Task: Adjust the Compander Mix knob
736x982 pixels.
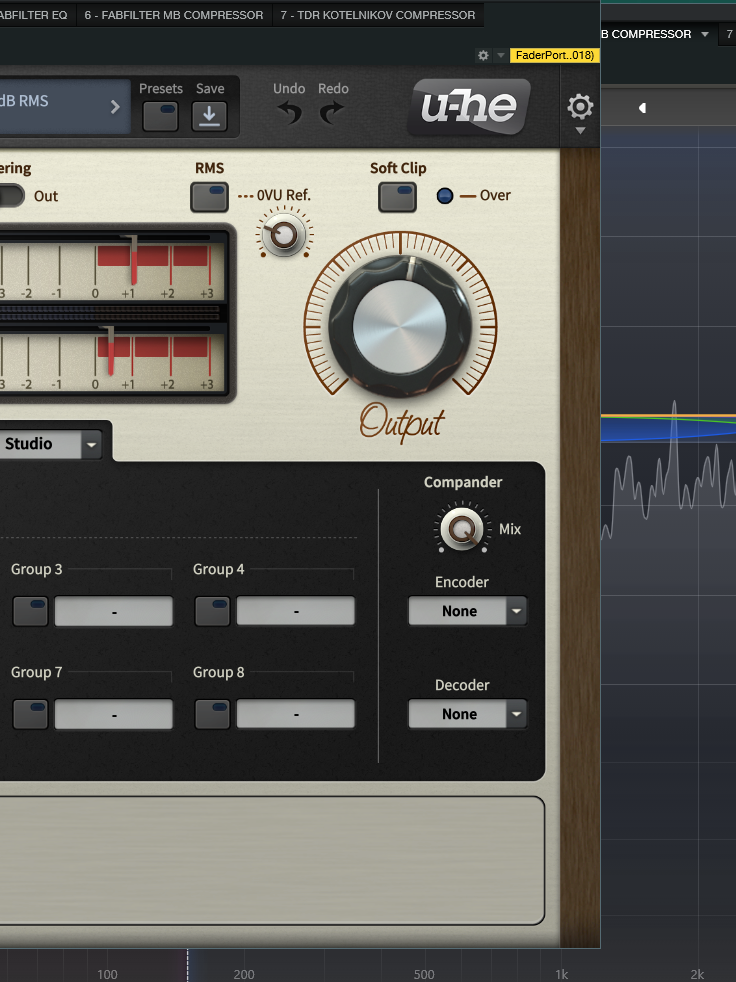Action: [x=462, y=529]
